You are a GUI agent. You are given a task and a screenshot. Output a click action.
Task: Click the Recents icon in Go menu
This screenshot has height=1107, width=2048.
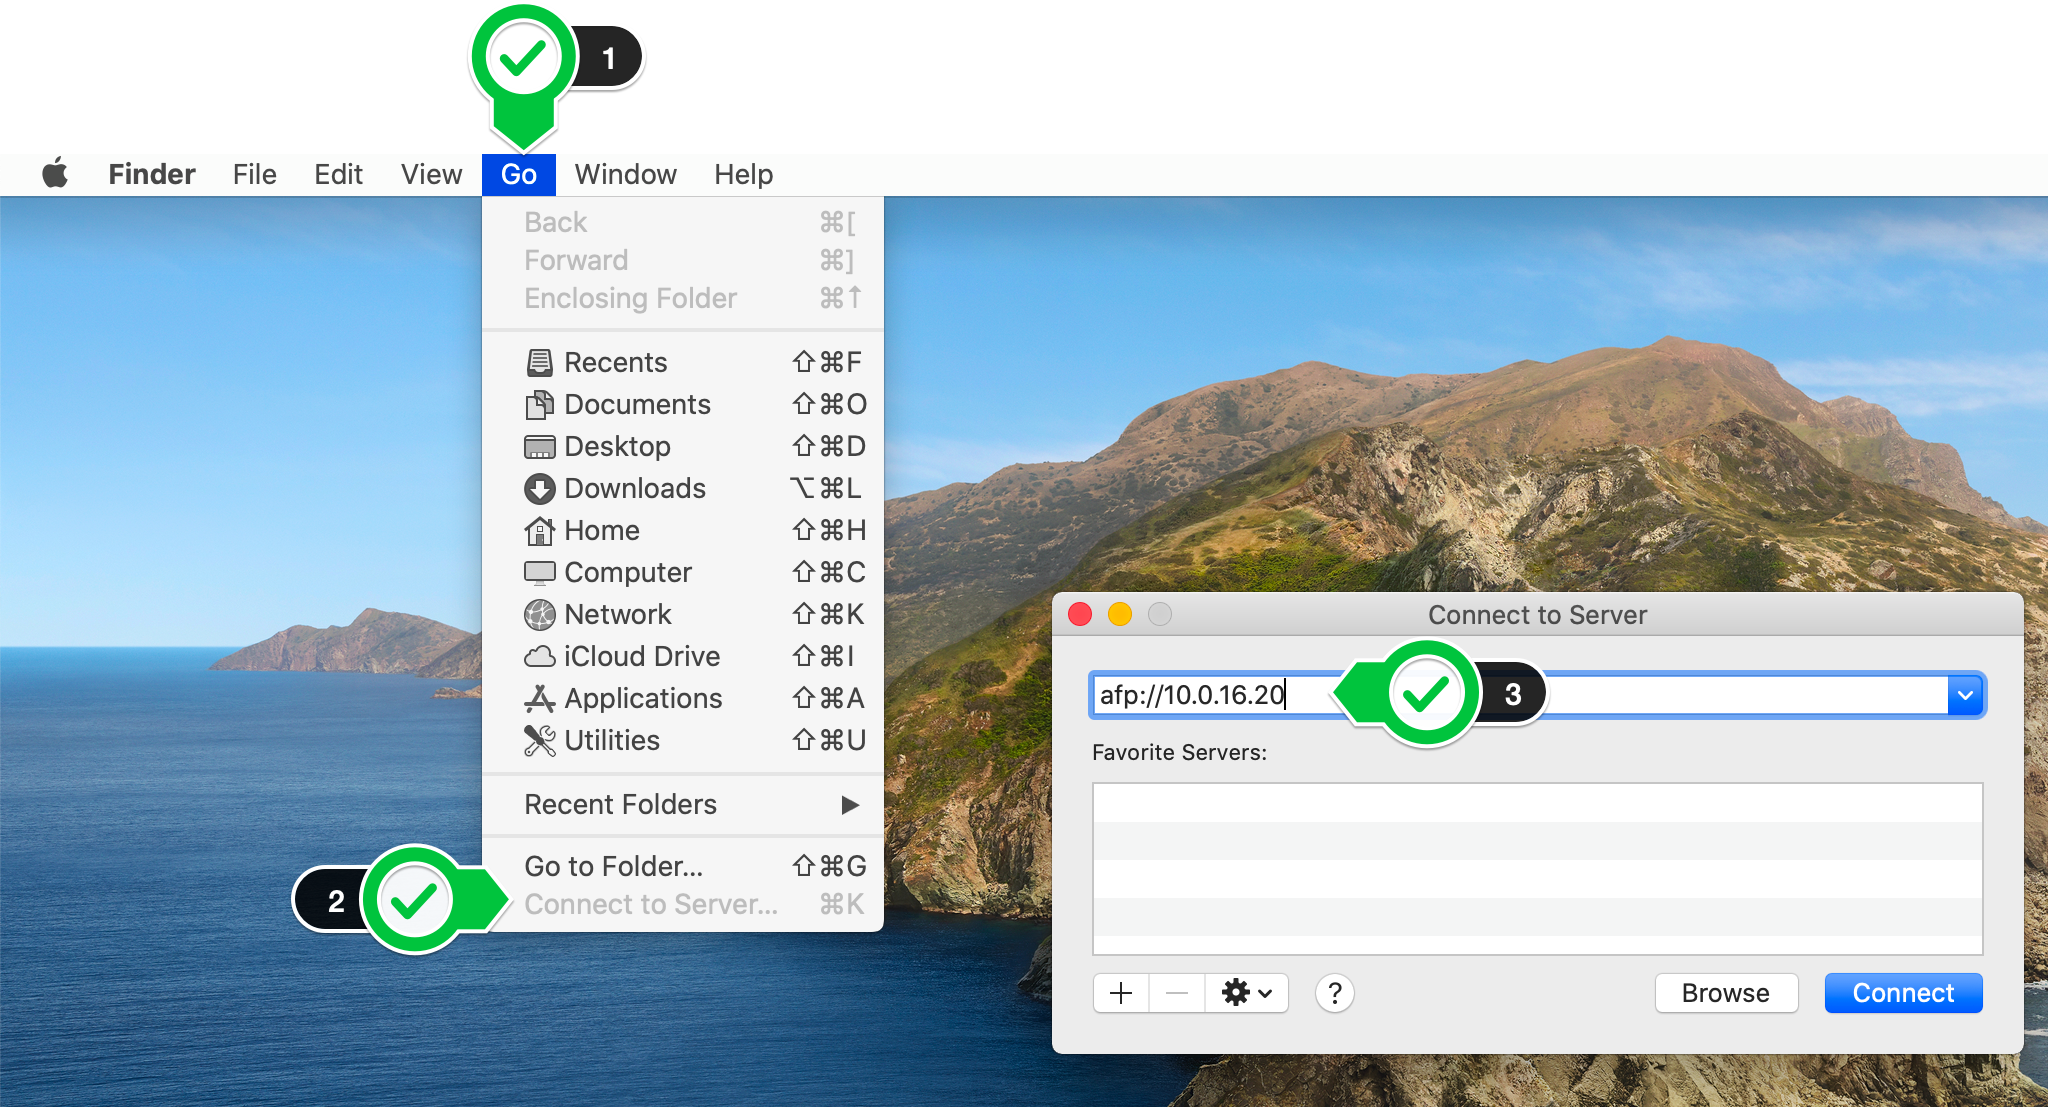pos(539,362)
